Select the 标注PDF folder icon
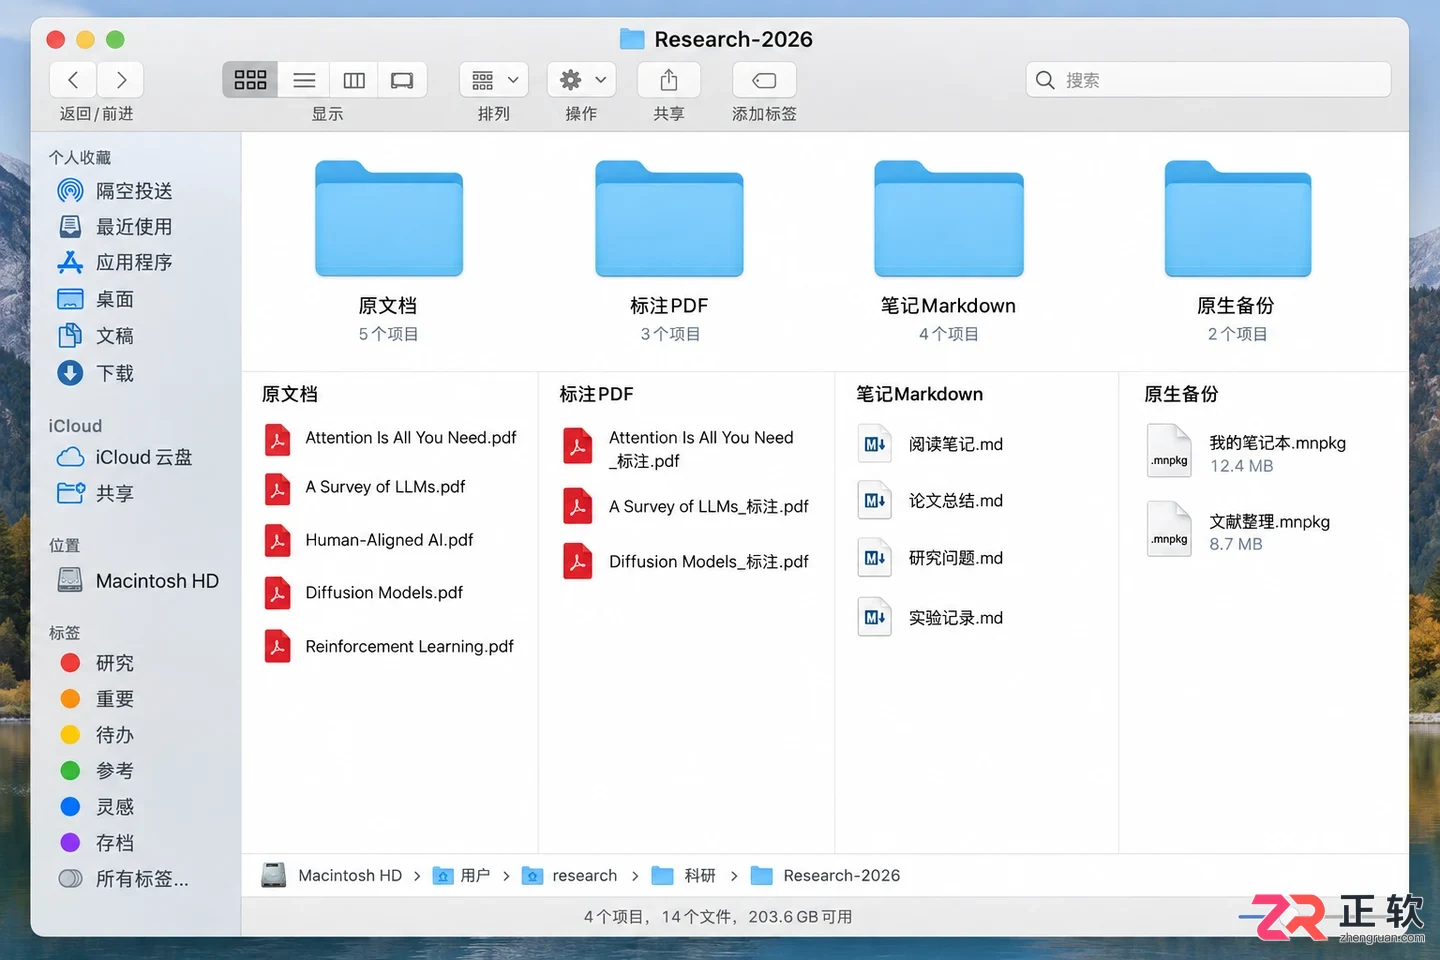 click(669, 218)
